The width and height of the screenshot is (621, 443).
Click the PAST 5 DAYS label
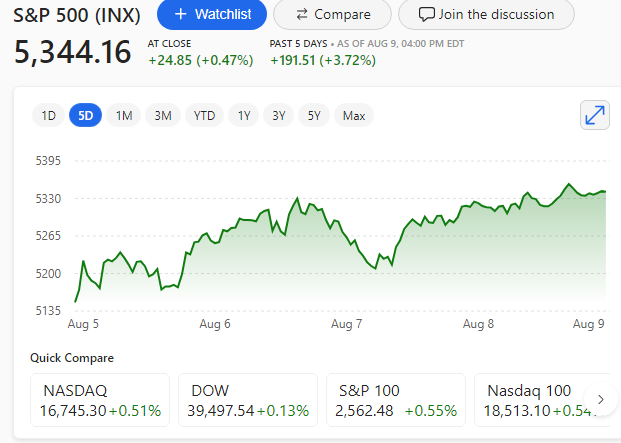(298, 44)
